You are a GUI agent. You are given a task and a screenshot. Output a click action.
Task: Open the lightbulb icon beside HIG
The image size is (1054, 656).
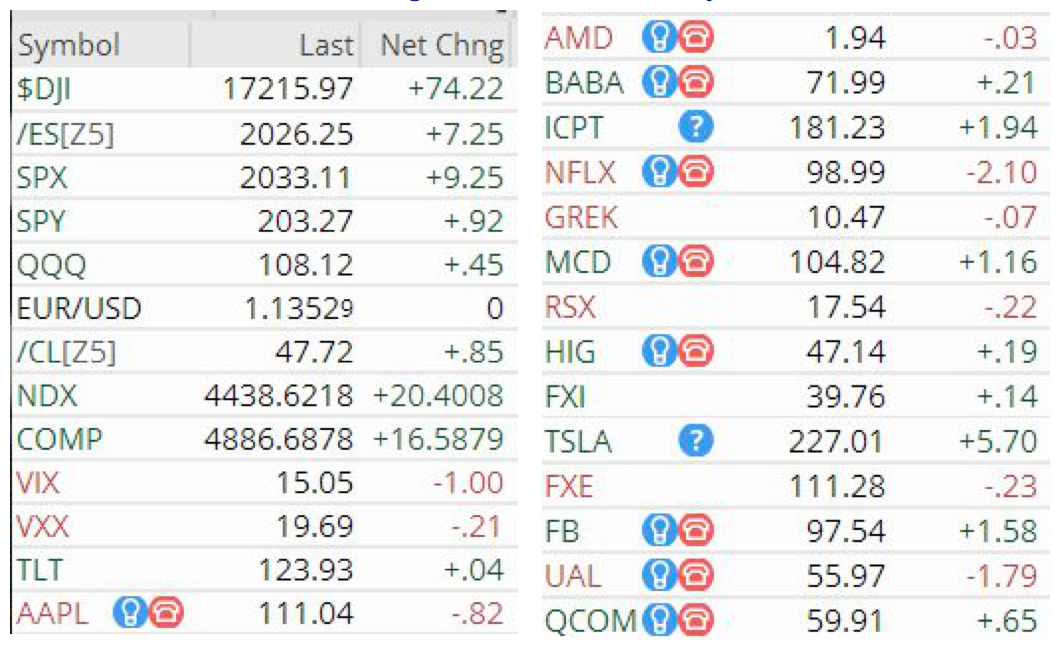(659, 350)
